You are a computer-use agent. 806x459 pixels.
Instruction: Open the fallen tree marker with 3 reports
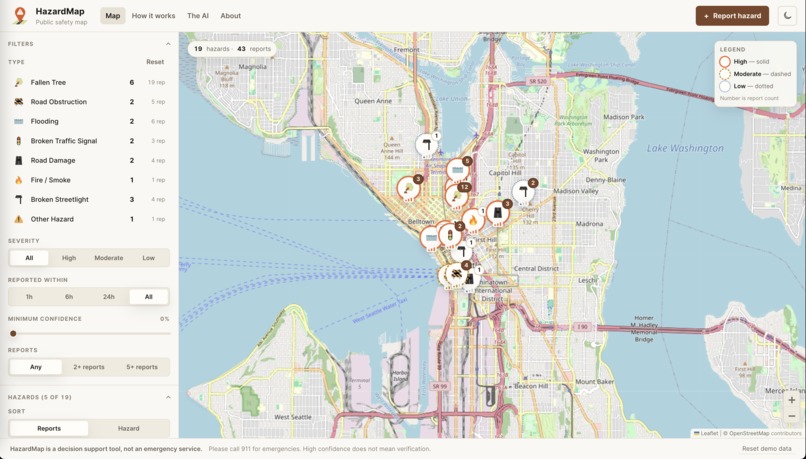(408, 188)
